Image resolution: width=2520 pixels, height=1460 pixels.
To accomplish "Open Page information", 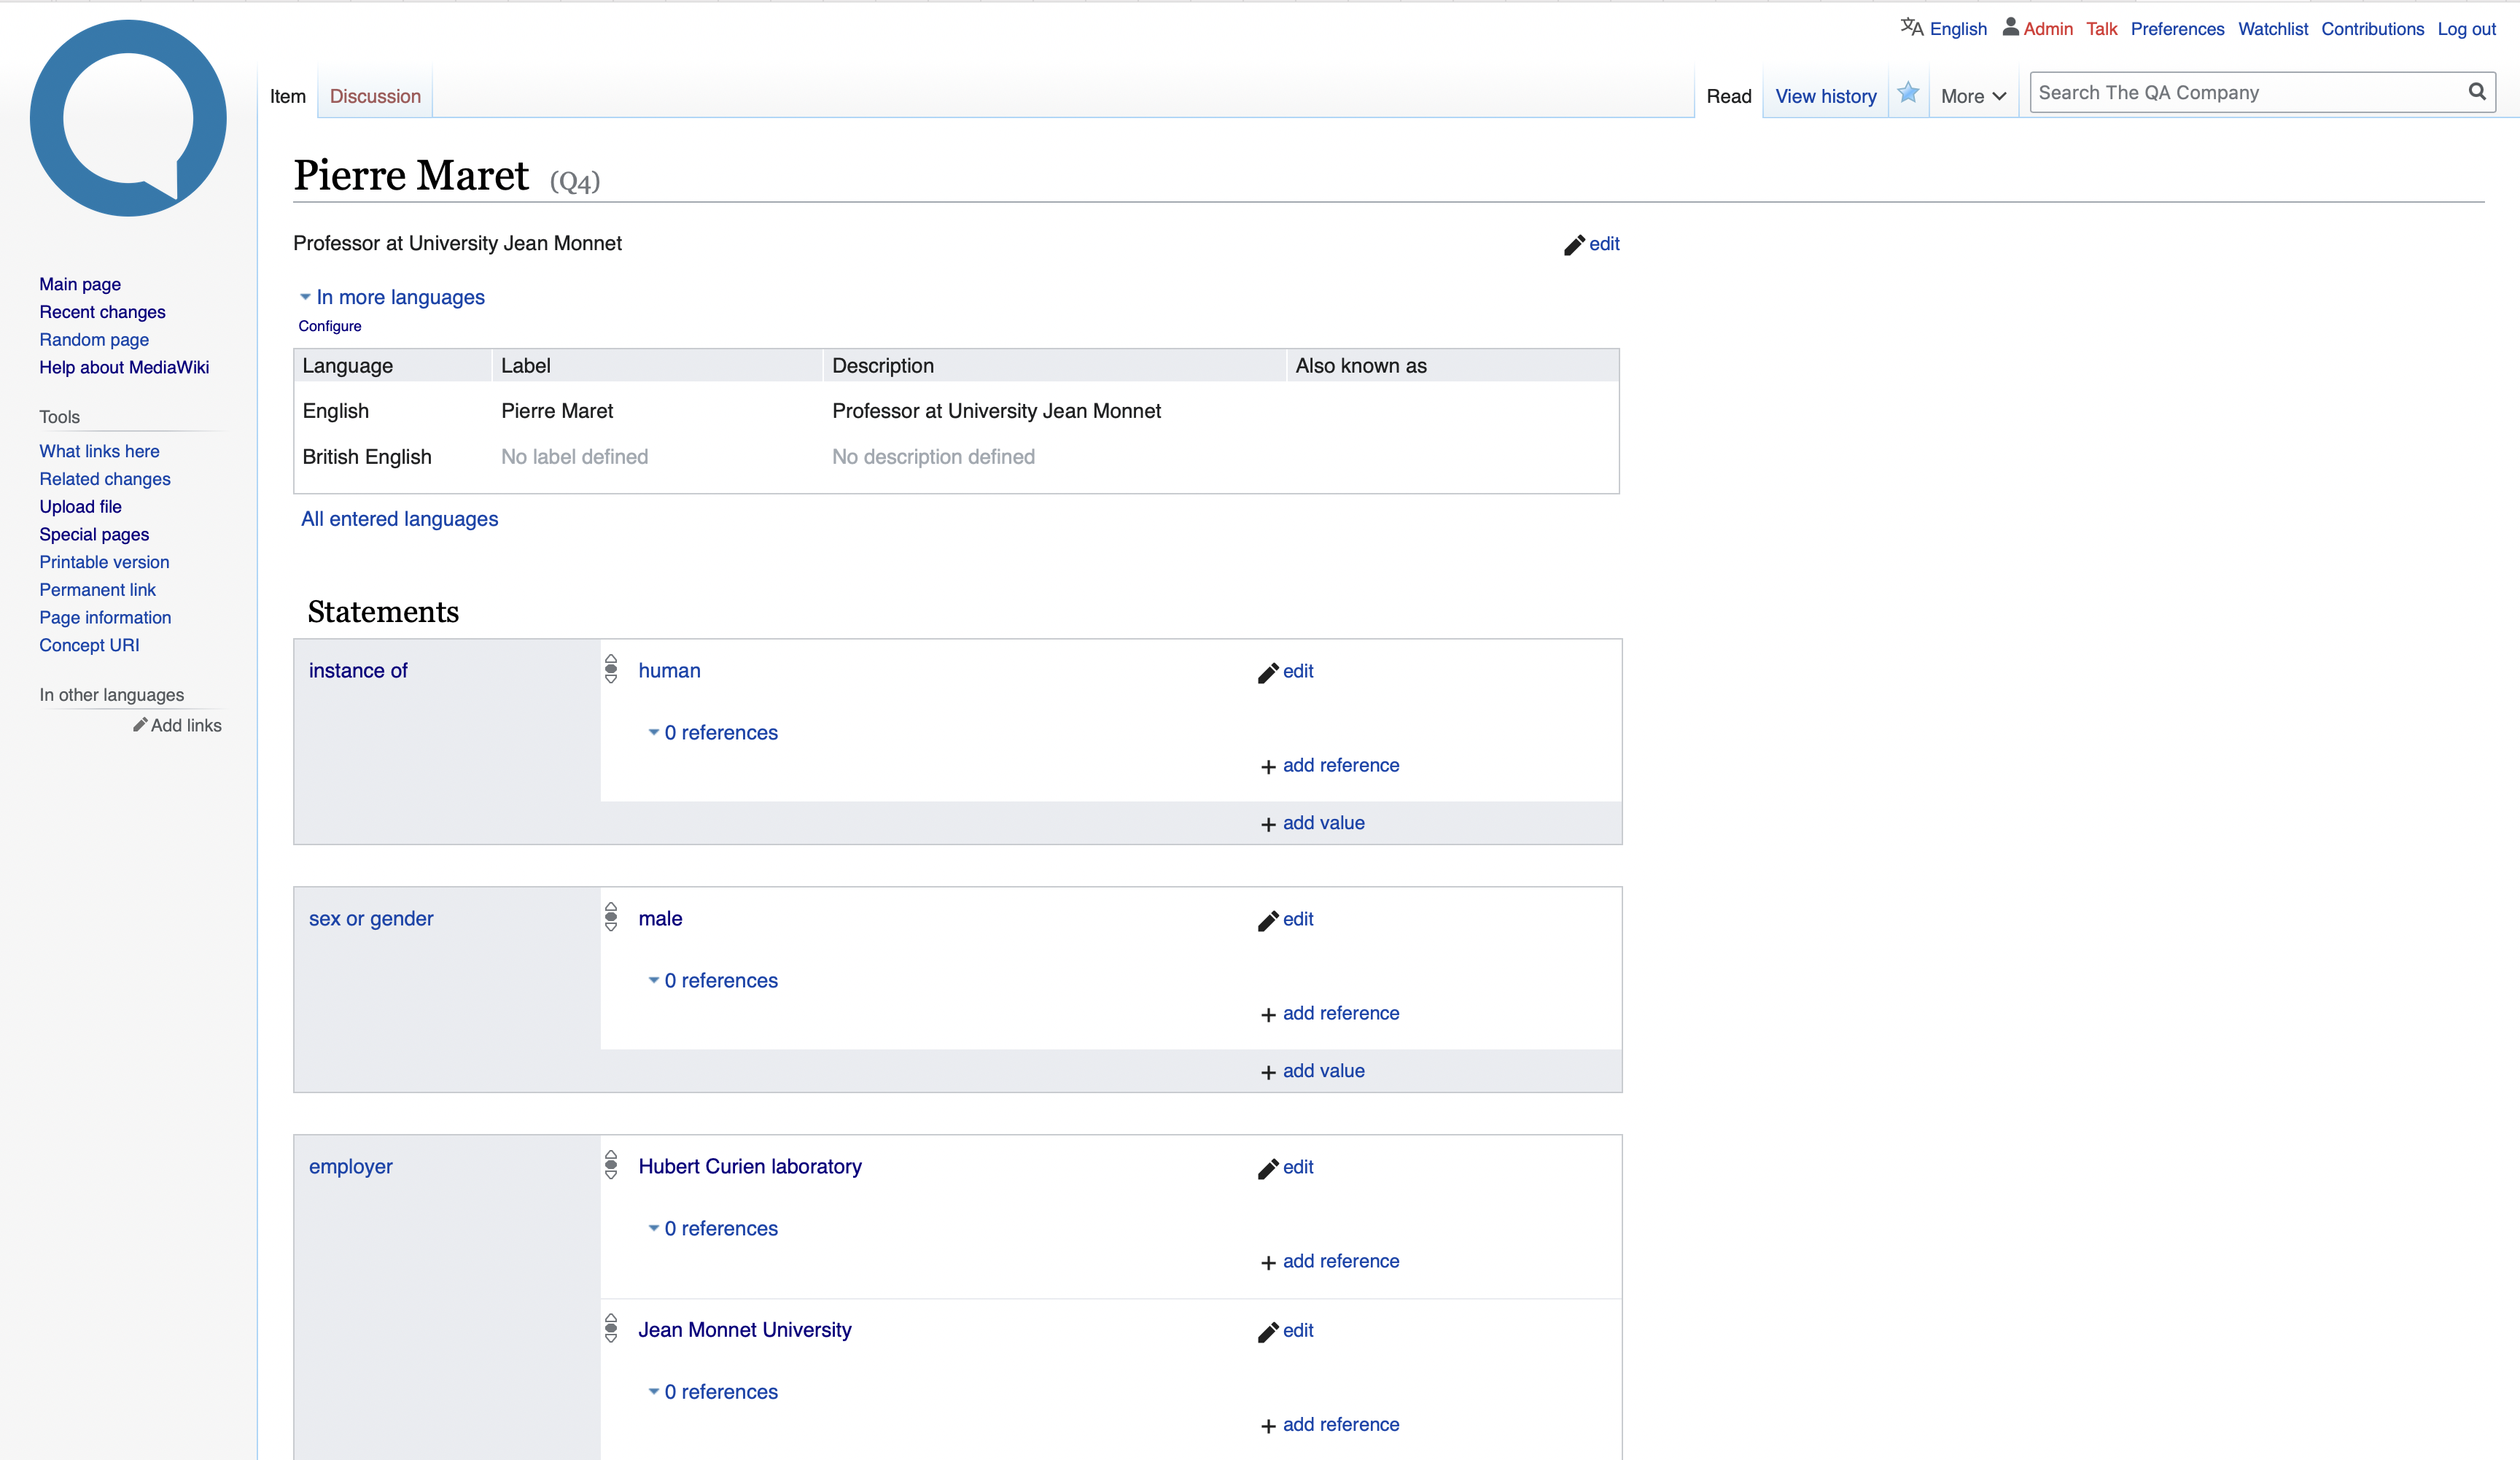I will point(105,617).
